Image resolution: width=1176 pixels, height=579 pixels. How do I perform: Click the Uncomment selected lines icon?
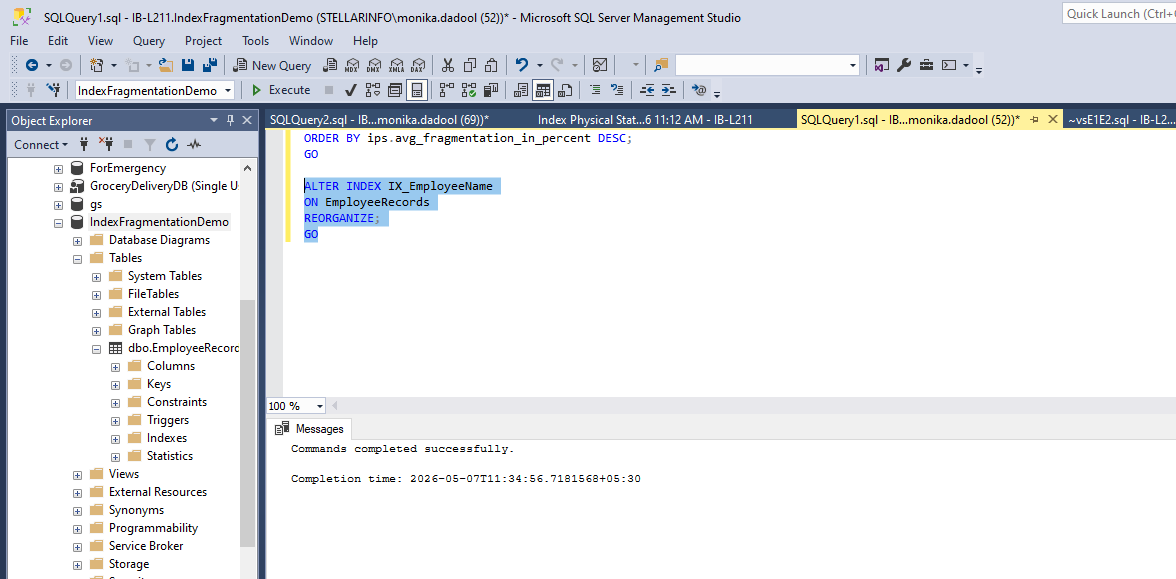tap(617, 90)
